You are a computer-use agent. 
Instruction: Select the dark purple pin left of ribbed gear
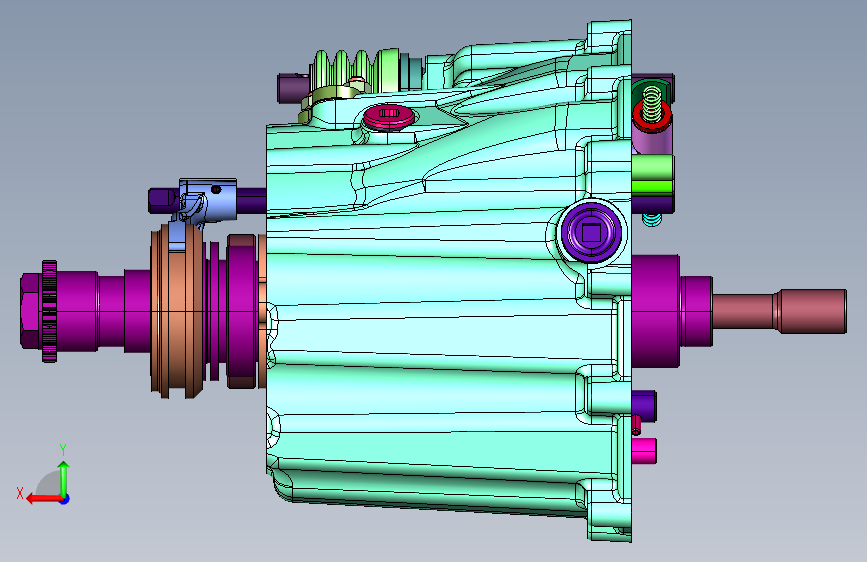(x=292, y=89)
